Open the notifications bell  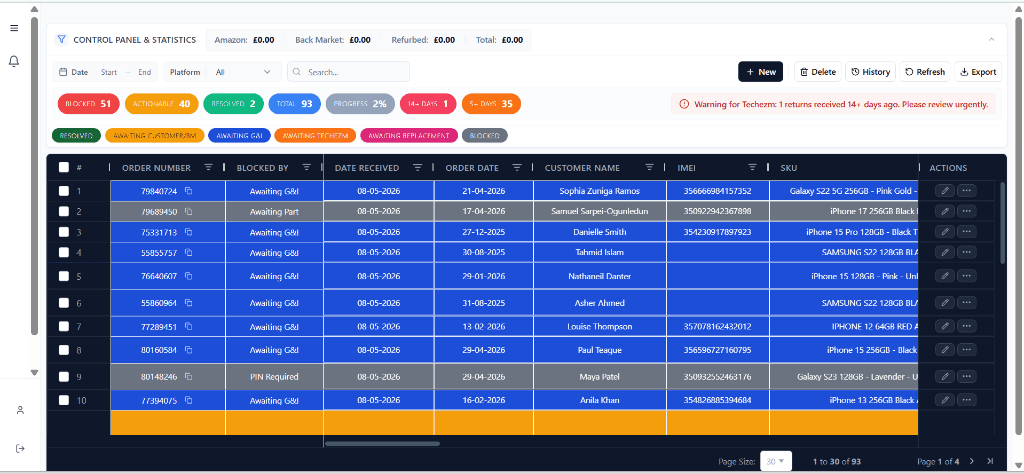tap(14, 61)
